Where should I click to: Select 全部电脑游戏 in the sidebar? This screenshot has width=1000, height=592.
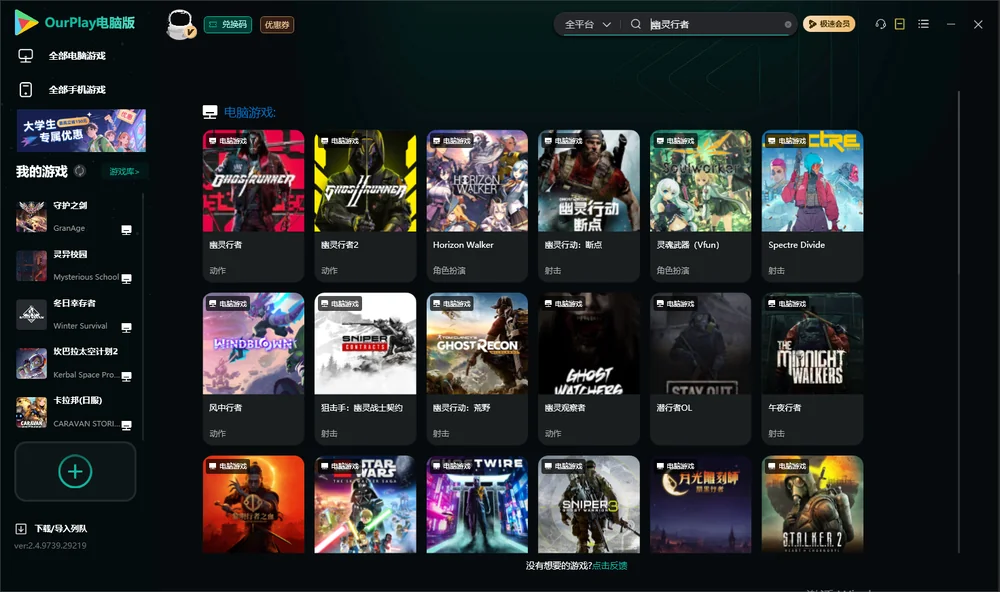tap(77, 56)
